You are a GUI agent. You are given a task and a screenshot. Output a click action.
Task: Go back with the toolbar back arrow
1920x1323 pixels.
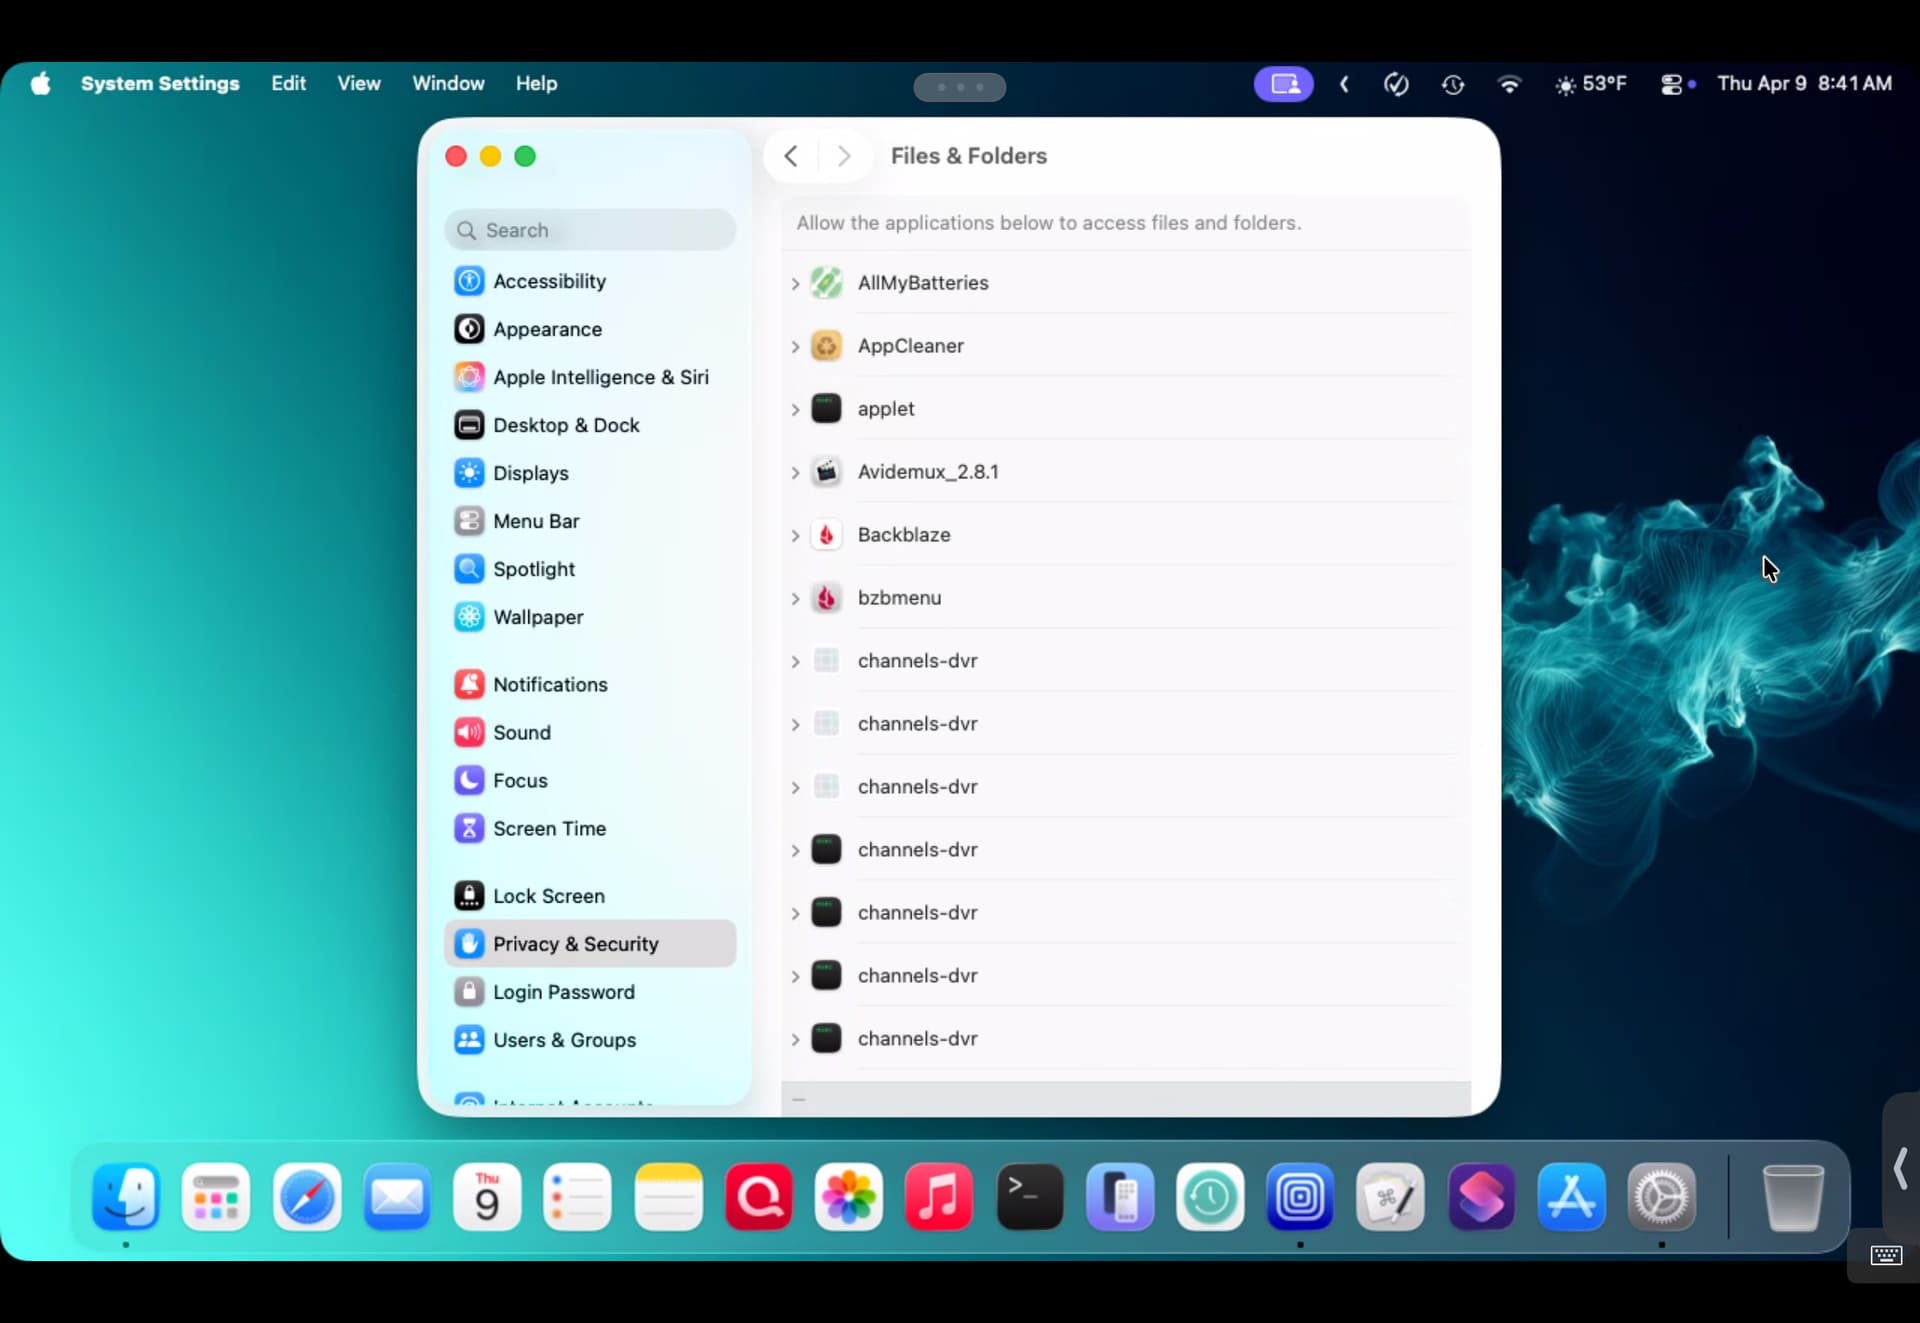pyautogui.click(x=791, y=156)
